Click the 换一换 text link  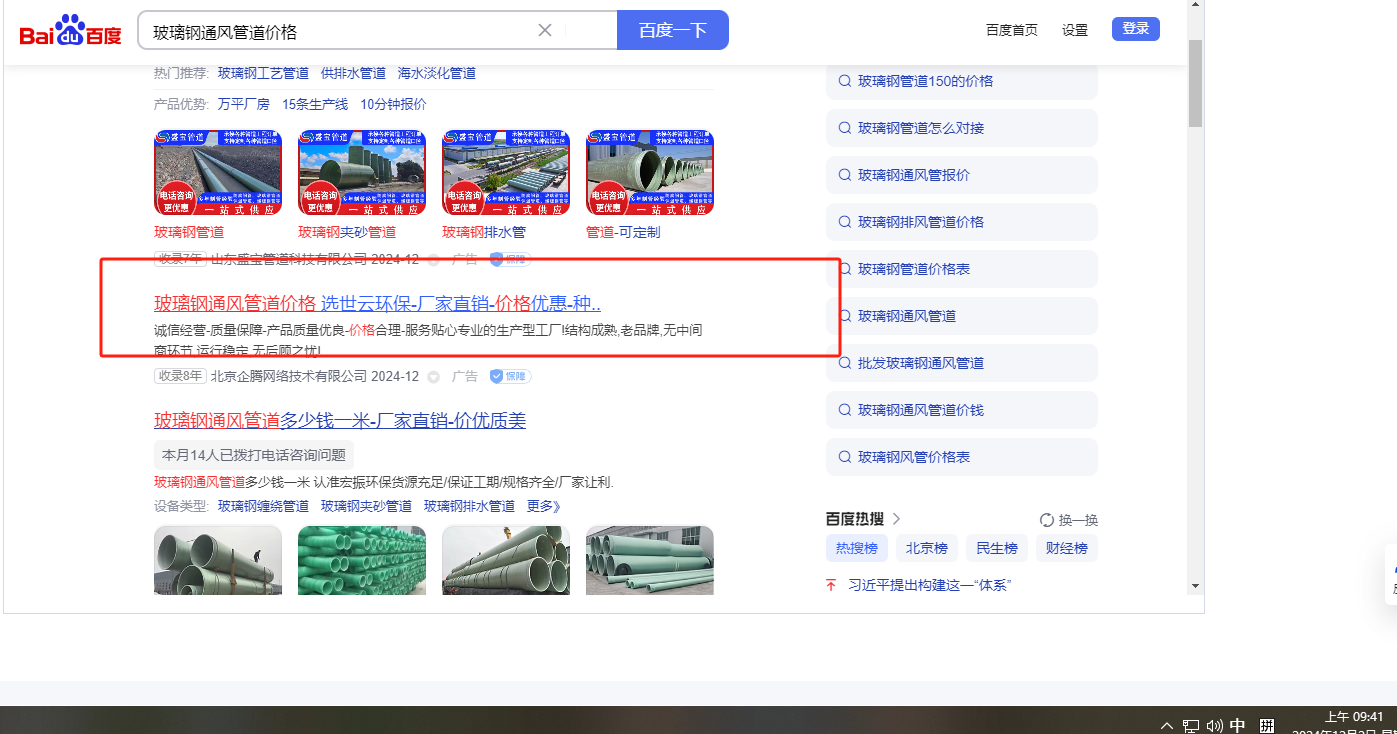tap(1078, 520)
